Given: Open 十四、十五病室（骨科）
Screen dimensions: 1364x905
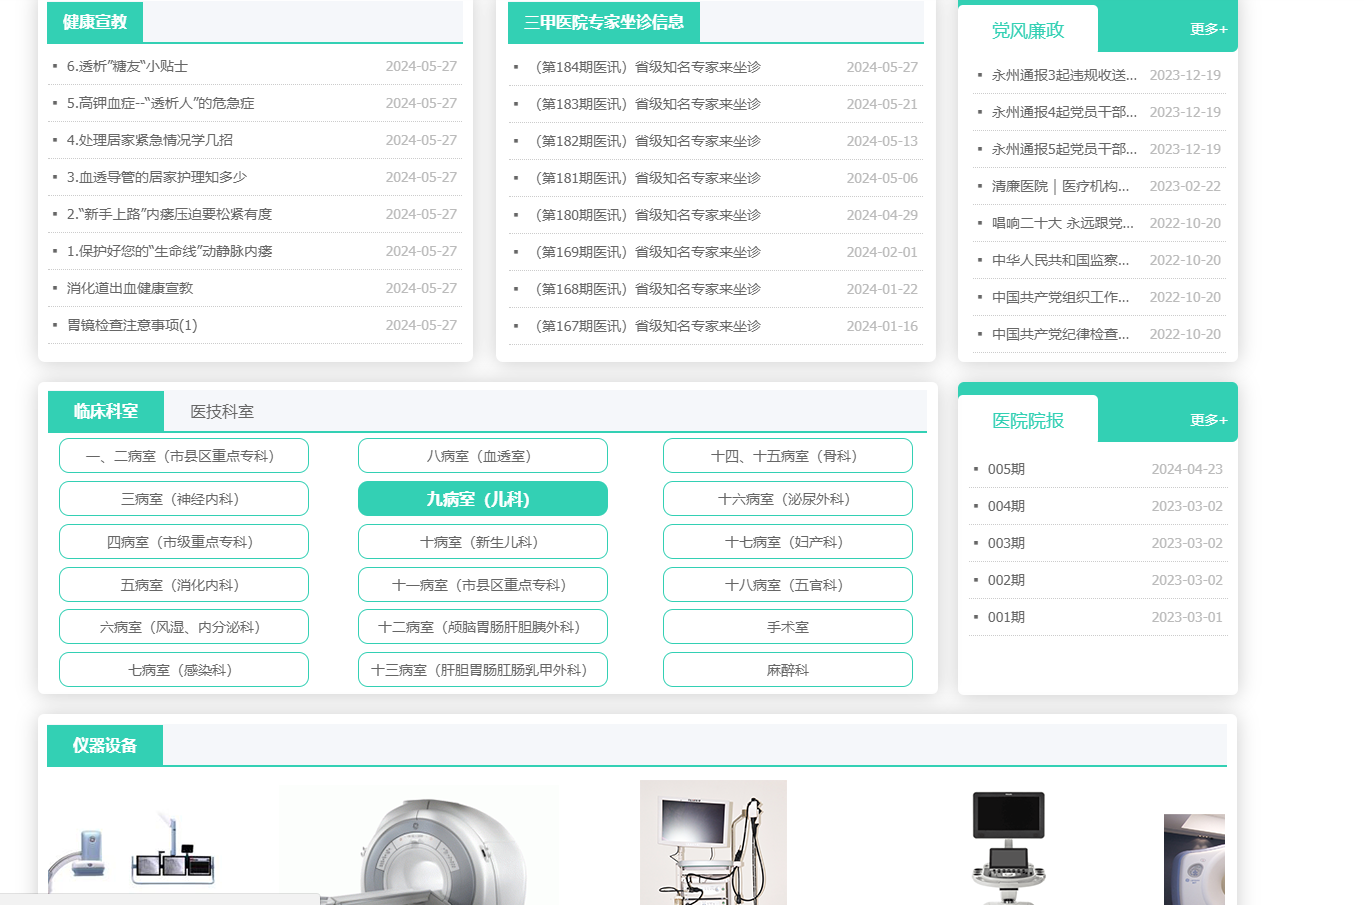Looking at the screenshot, I should (x=788, y=456).
